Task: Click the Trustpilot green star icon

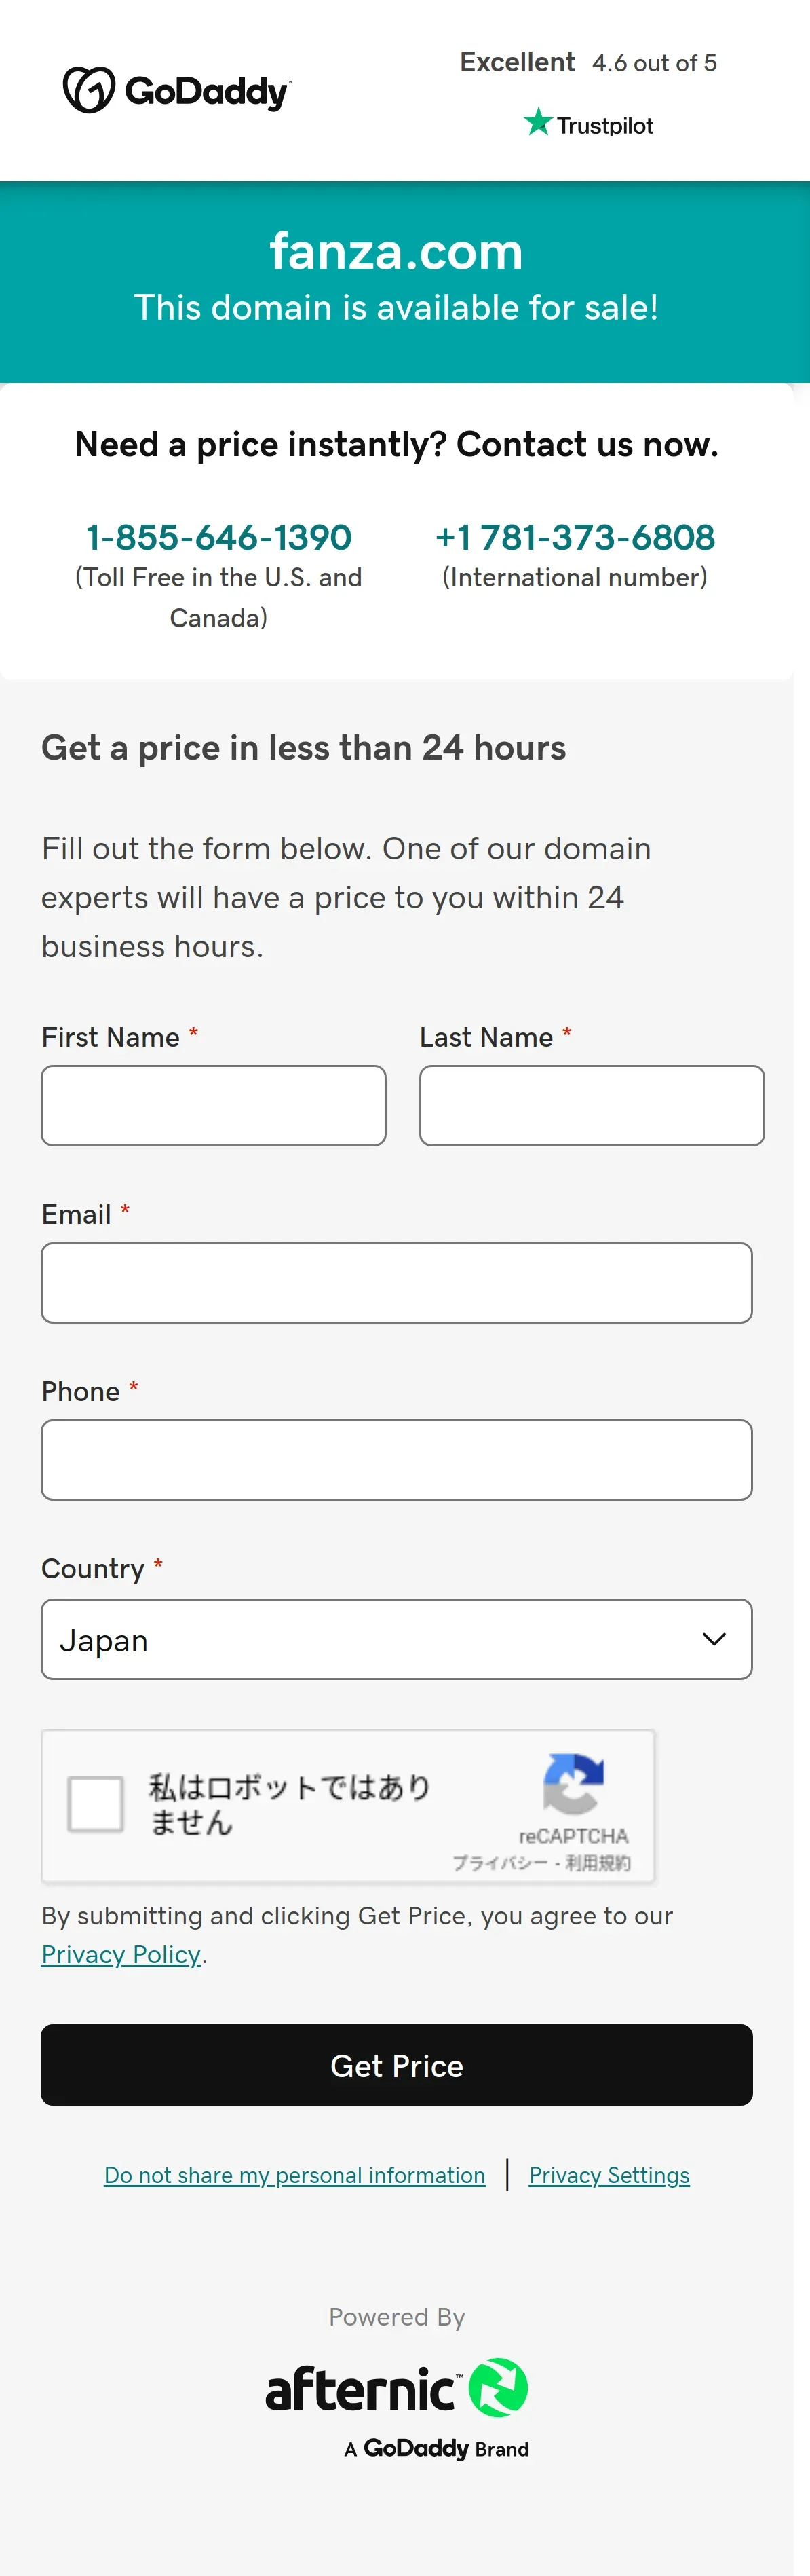Action: pyautogui.click(x=538, y=122)
